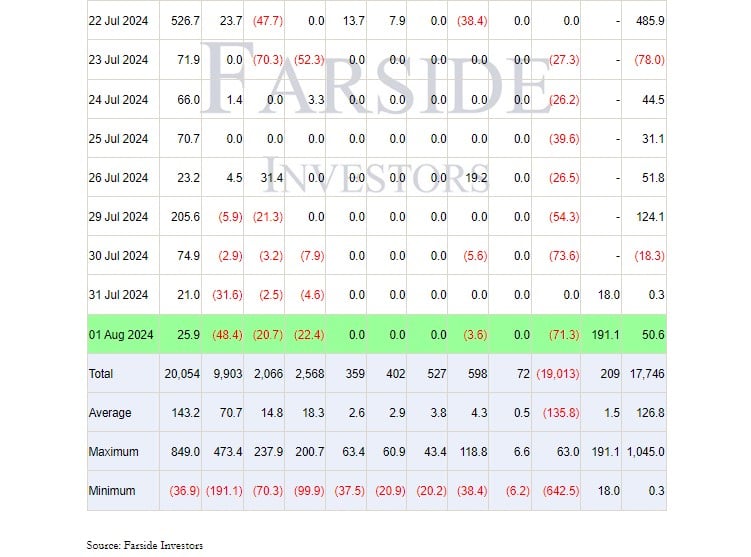
Task: Click the Total row label
Action: 102,373
